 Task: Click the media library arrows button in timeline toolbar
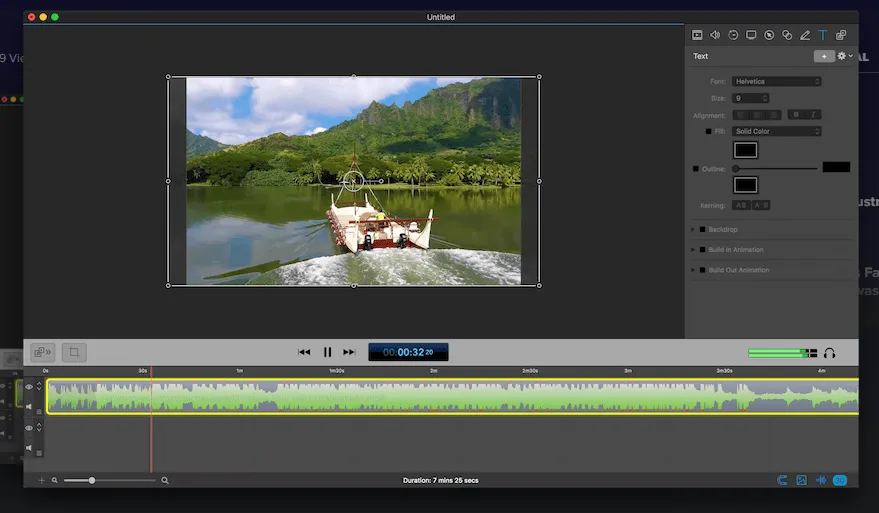(x=43, y=352)
